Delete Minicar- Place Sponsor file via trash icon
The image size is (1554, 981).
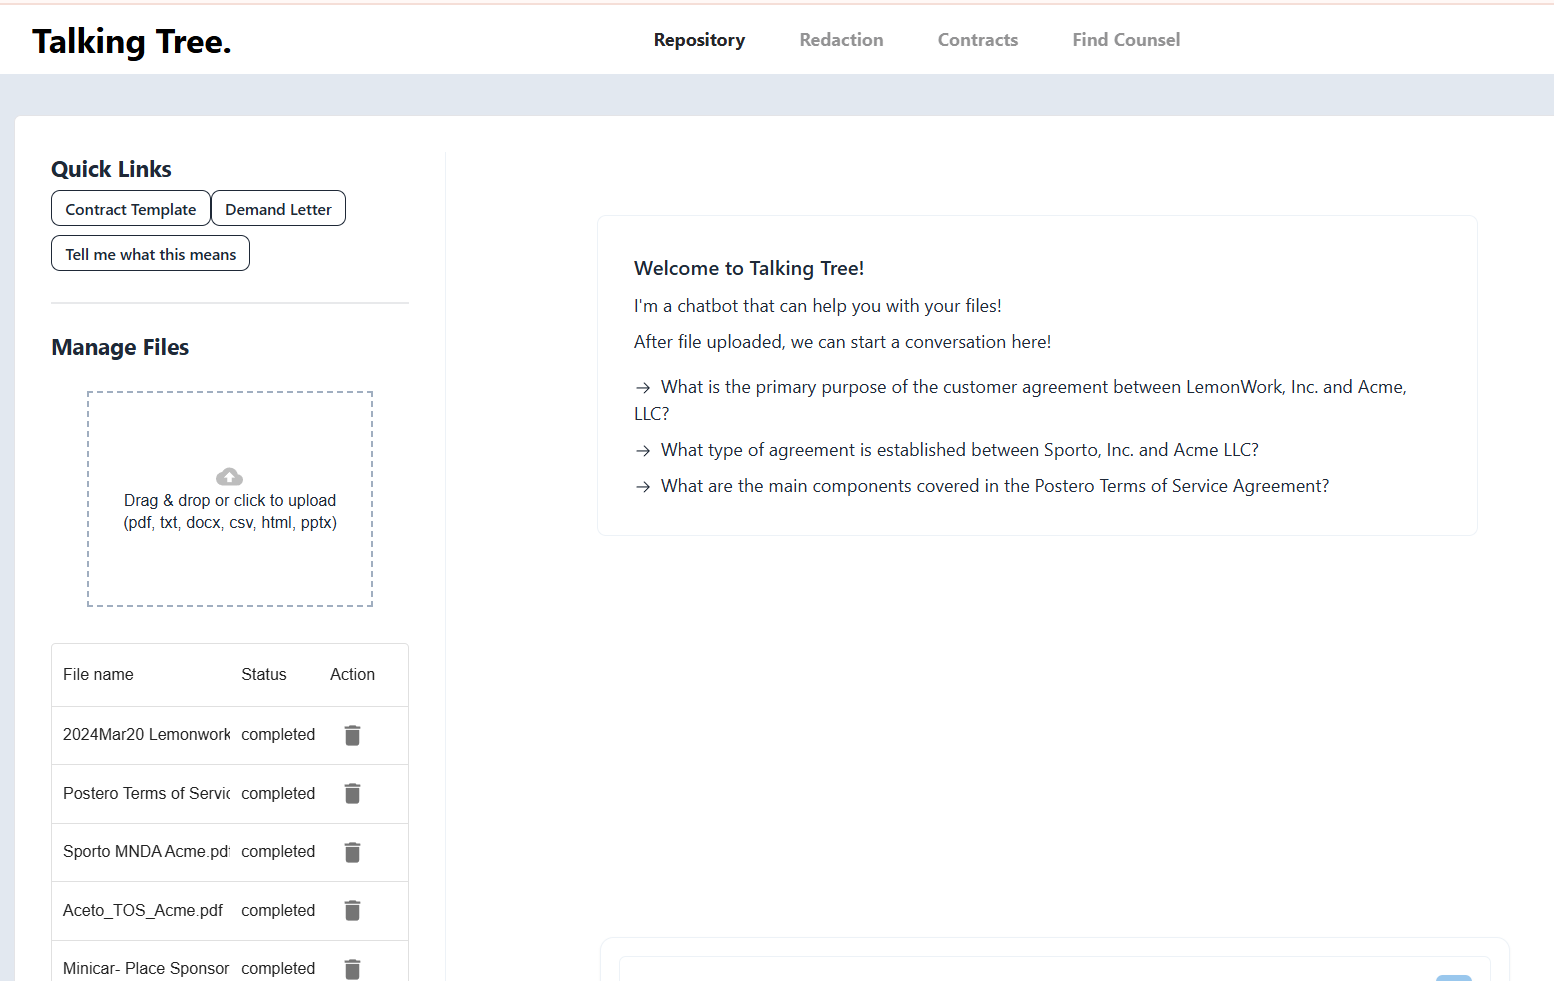pyautogui.click(x=352, y=968)
